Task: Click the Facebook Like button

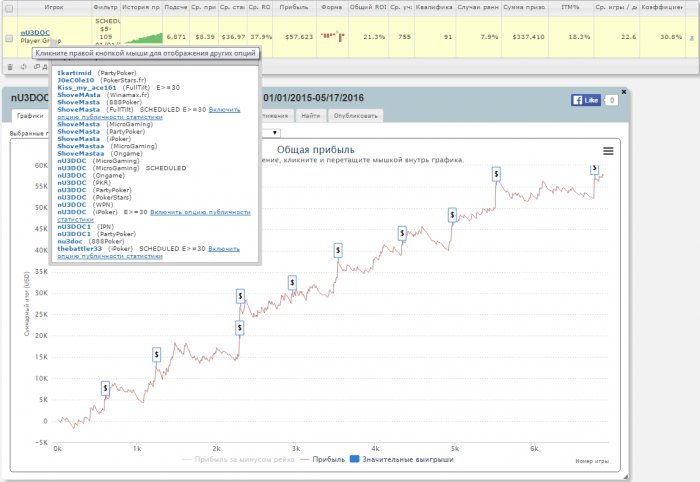Action: click(x=584, y=101)
